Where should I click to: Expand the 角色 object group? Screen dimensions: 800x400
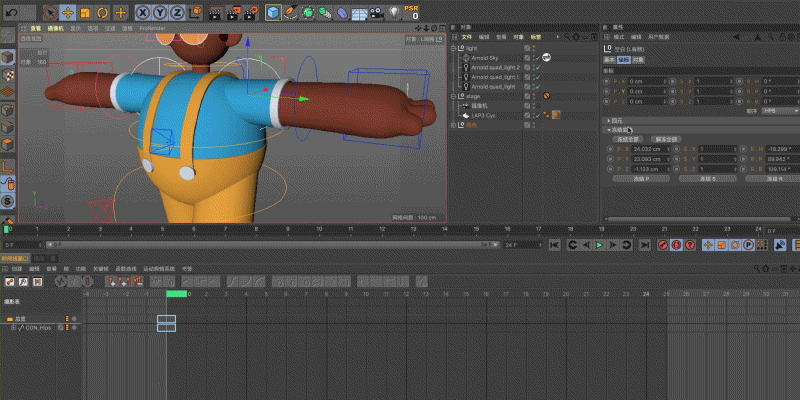tap(453, 125)
